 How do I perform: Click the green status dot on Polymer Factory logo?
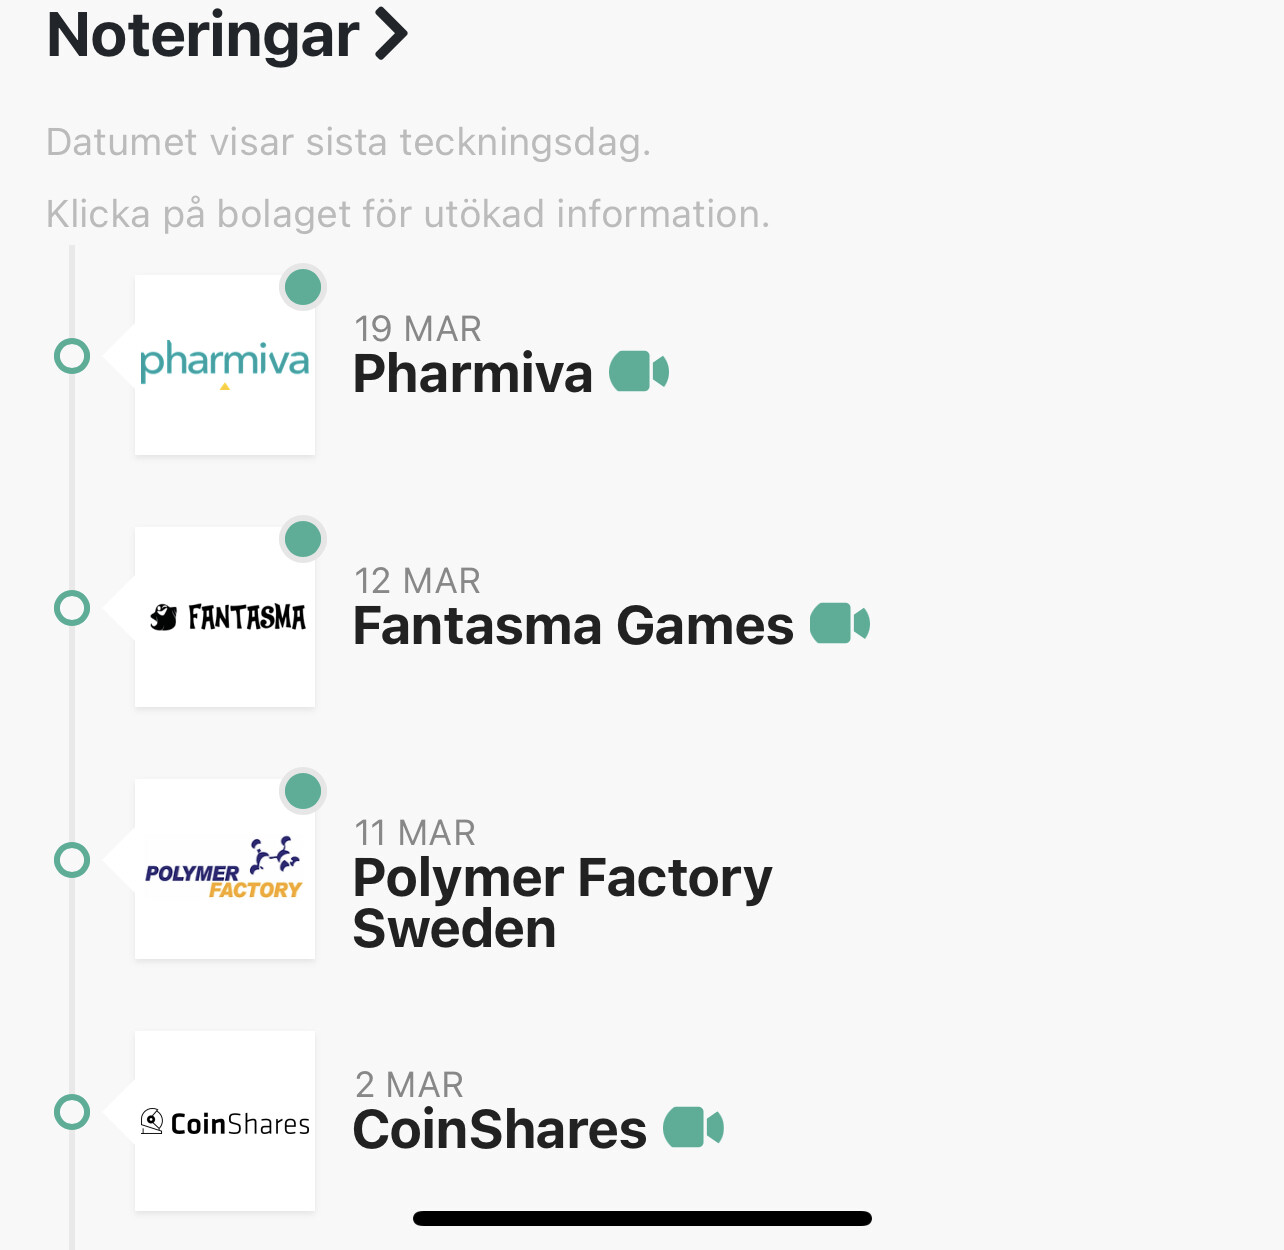click(303, 792)
